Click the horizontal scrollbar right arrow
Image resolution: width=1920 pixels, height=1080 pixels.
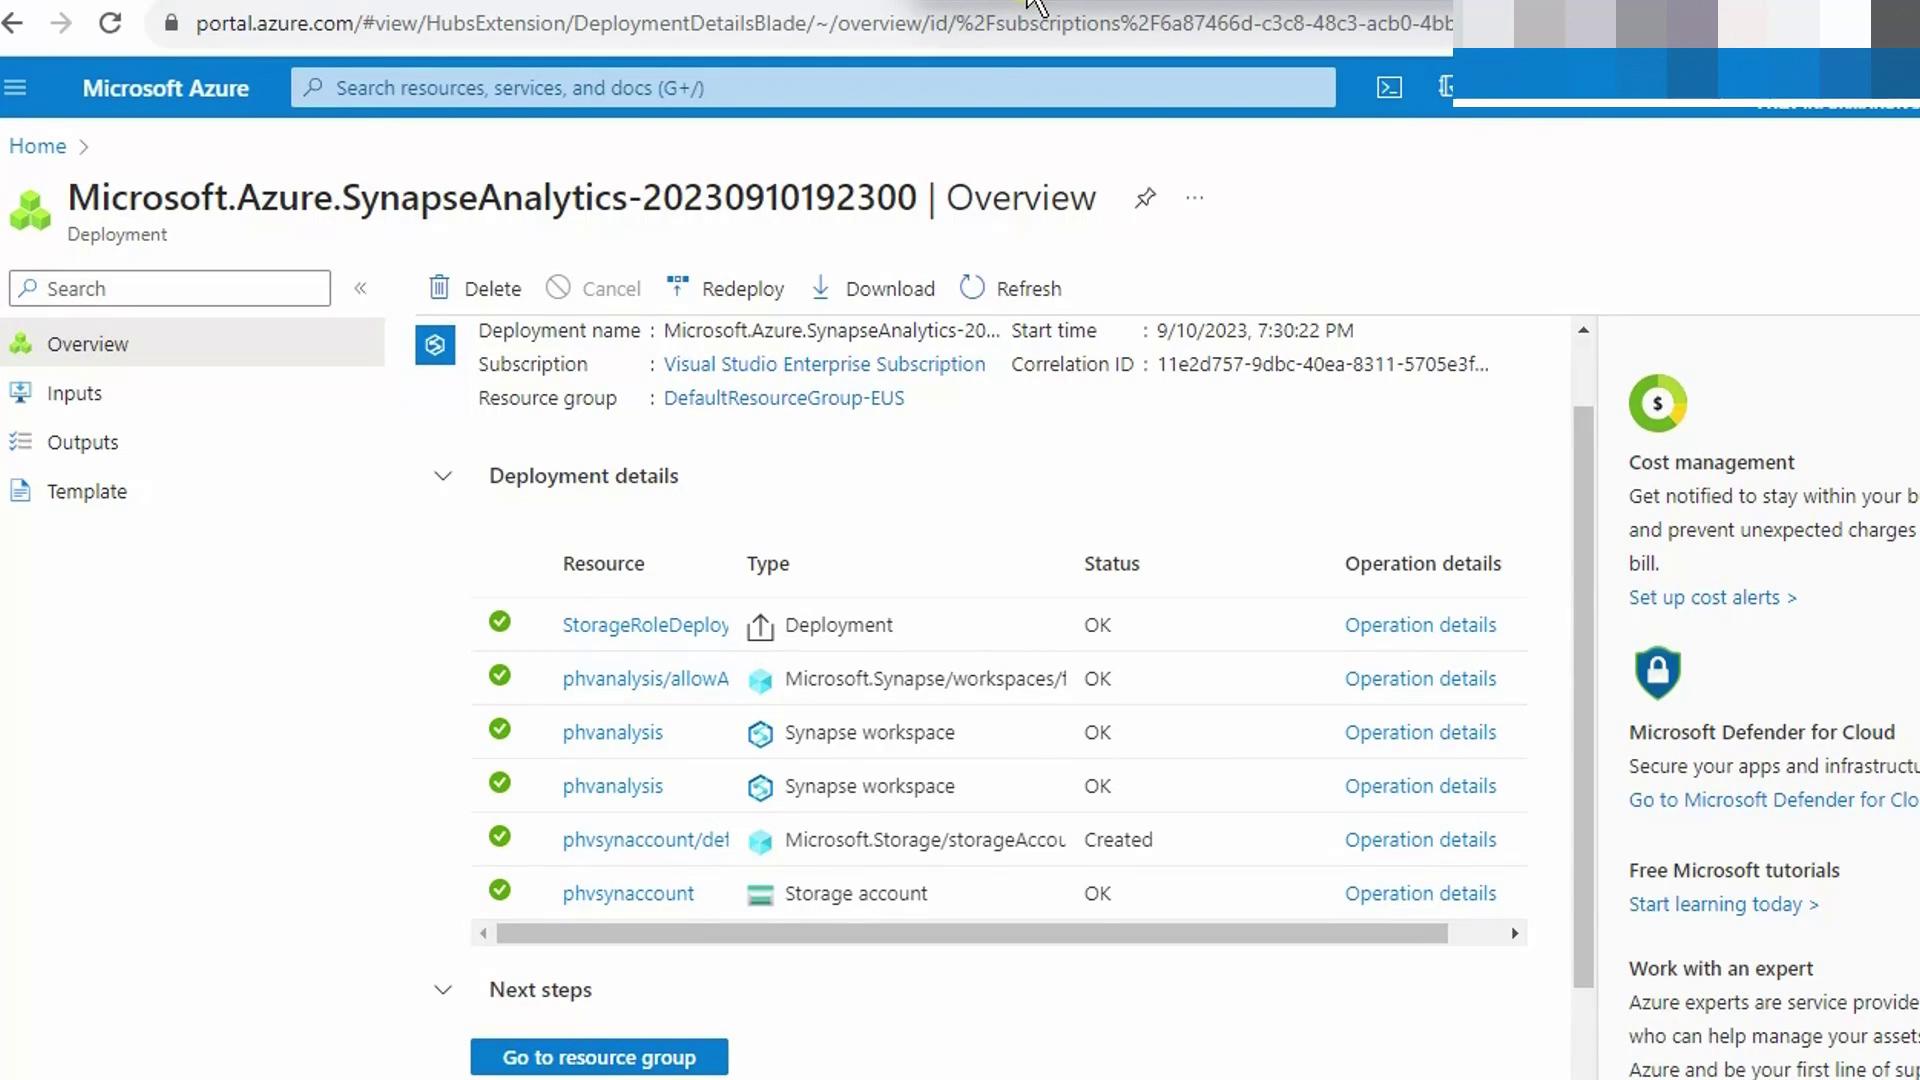click(1514, 933)
